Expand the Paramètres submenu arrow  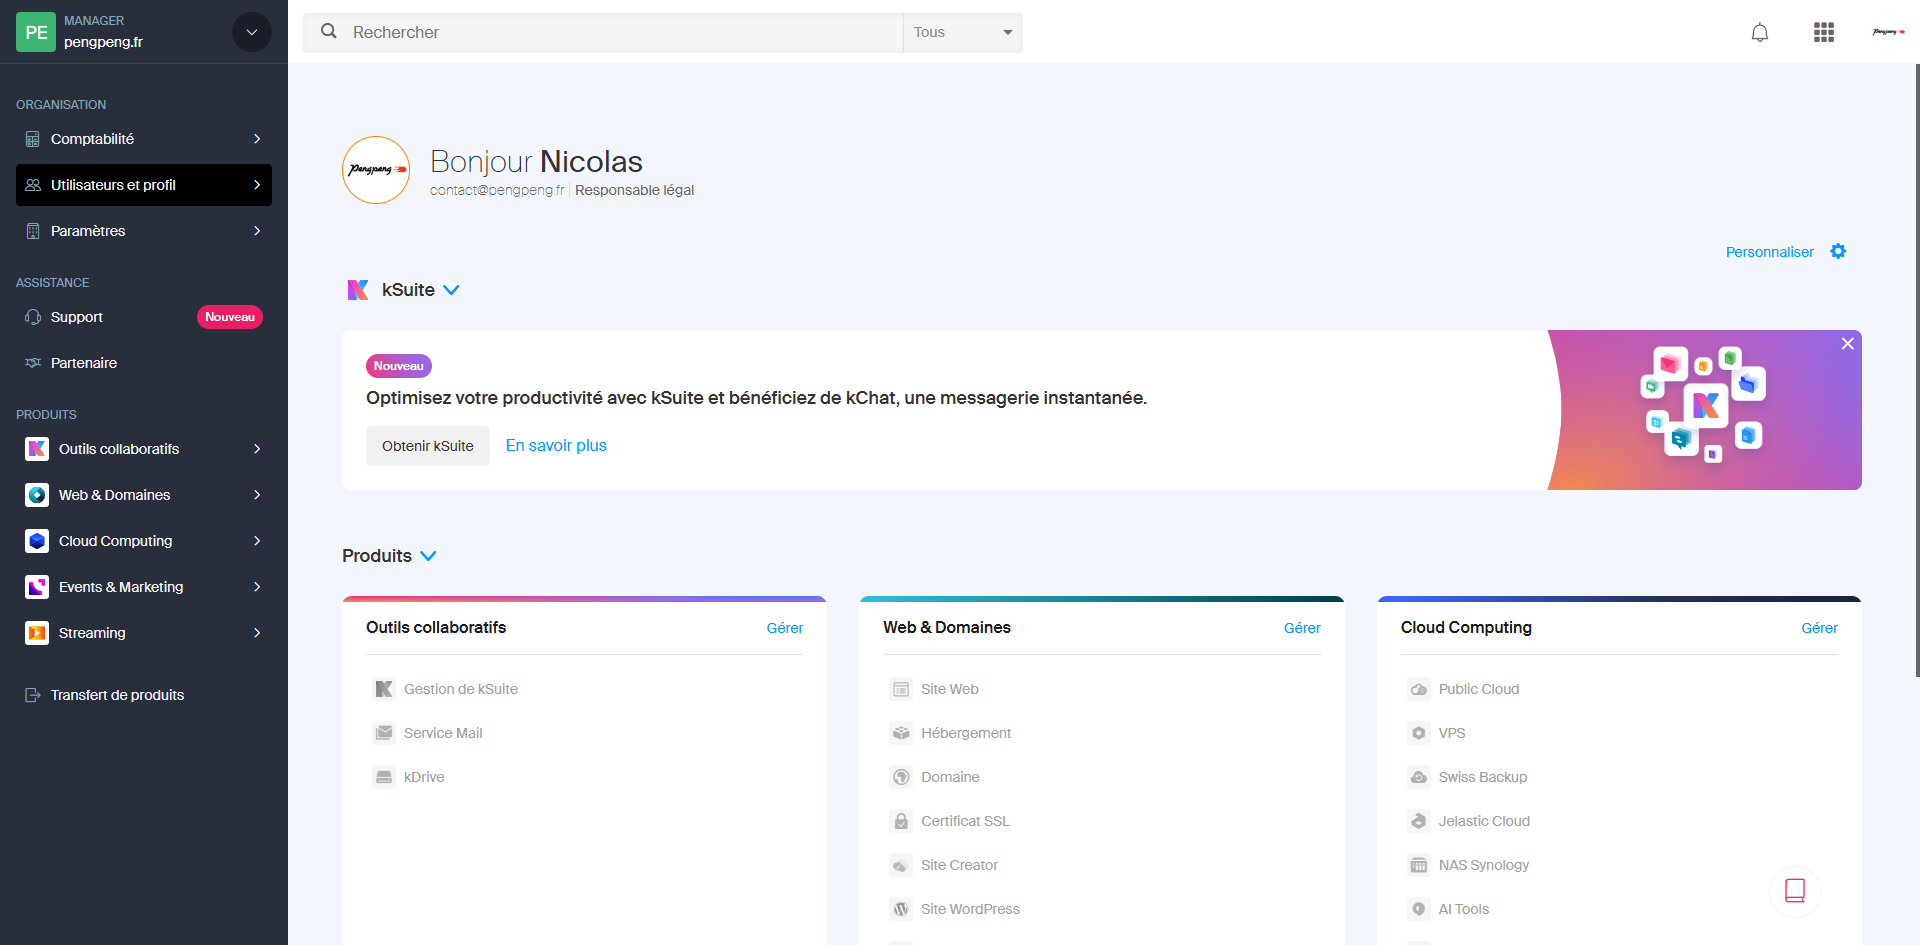257,231
